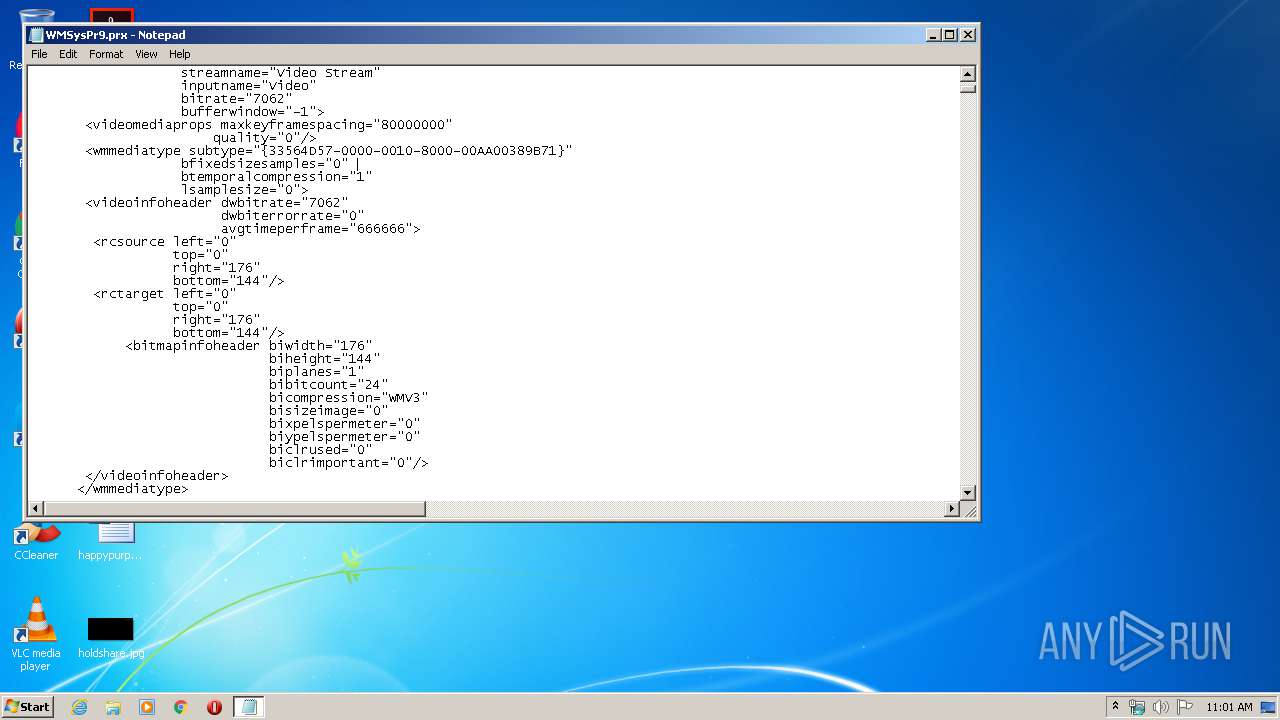
Task: Click the videoinfoheader dwbitrate="7062" line
Action: click(216, 203)
